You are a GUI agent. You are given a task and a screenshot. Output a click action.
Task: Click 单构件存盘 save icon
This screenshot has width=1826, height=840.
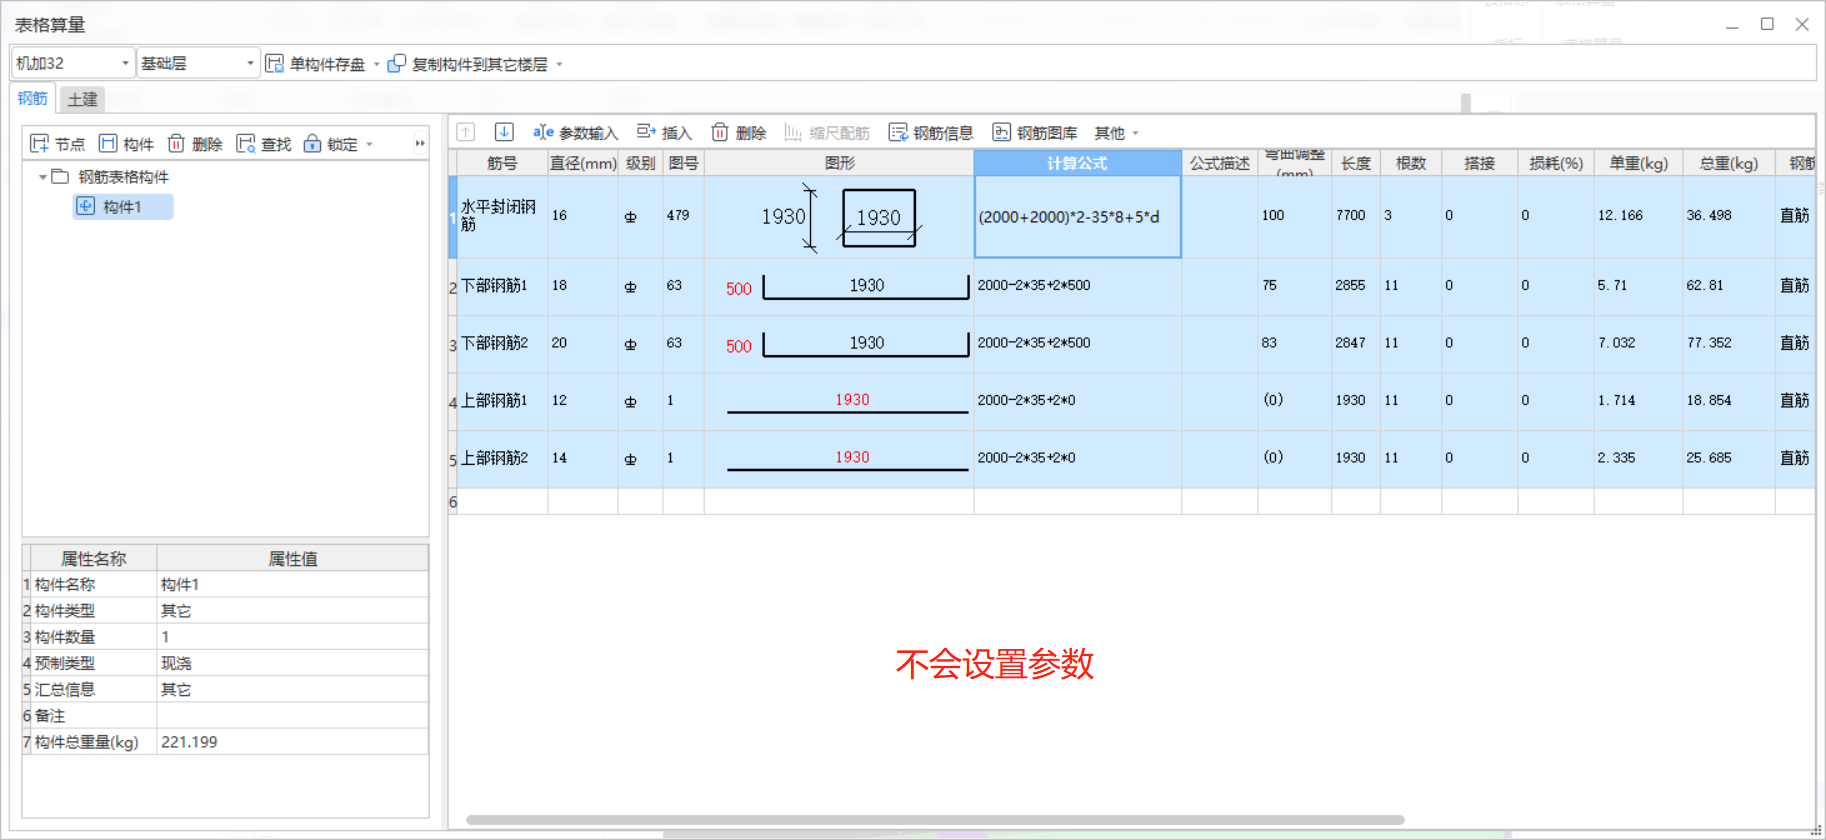click(275, 64)
